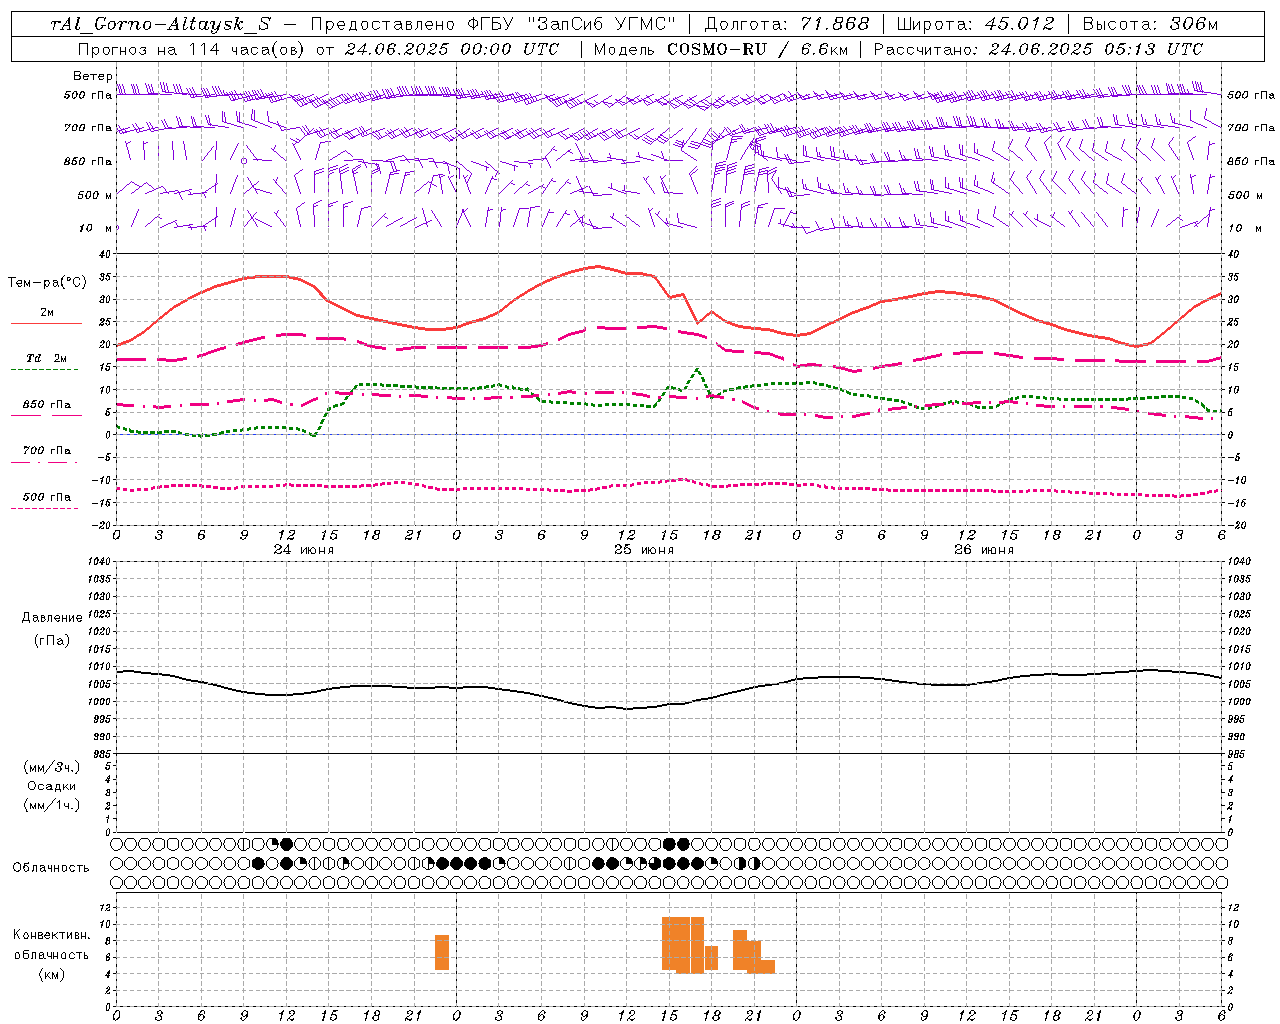Screen dimensions: 1280x1024
Task: Click the station title rAl_Gorno-Altaysk_S
Action: (161, 24)
